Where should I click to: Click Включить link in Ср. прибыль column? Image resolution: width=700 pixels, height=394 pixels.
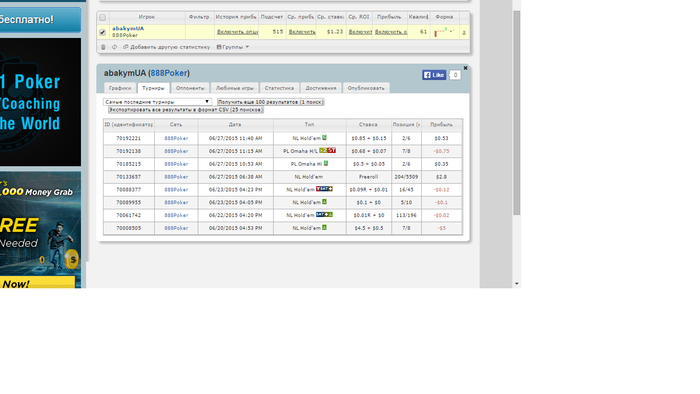pyautogui.click(x=302, y=32)
